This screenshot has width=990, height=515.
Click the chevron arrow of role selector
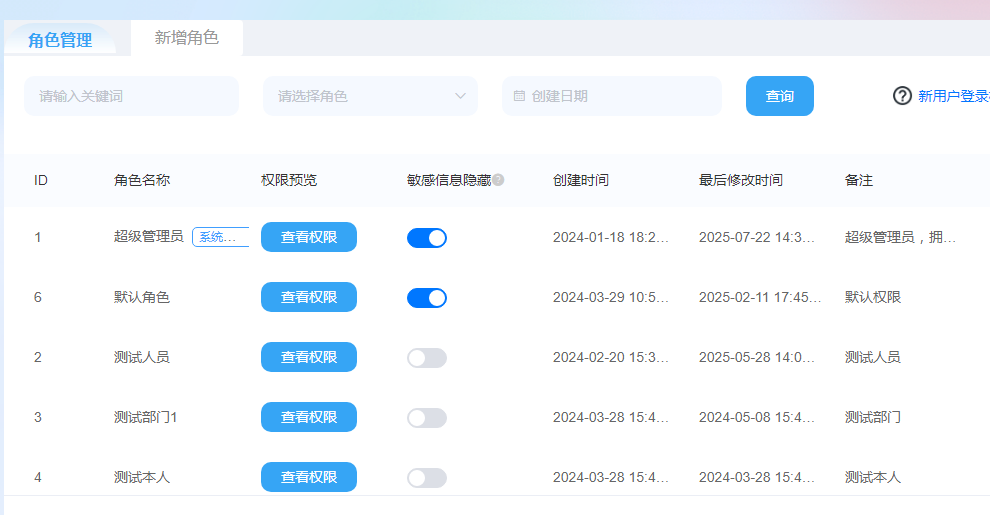(x=460, y=96)
